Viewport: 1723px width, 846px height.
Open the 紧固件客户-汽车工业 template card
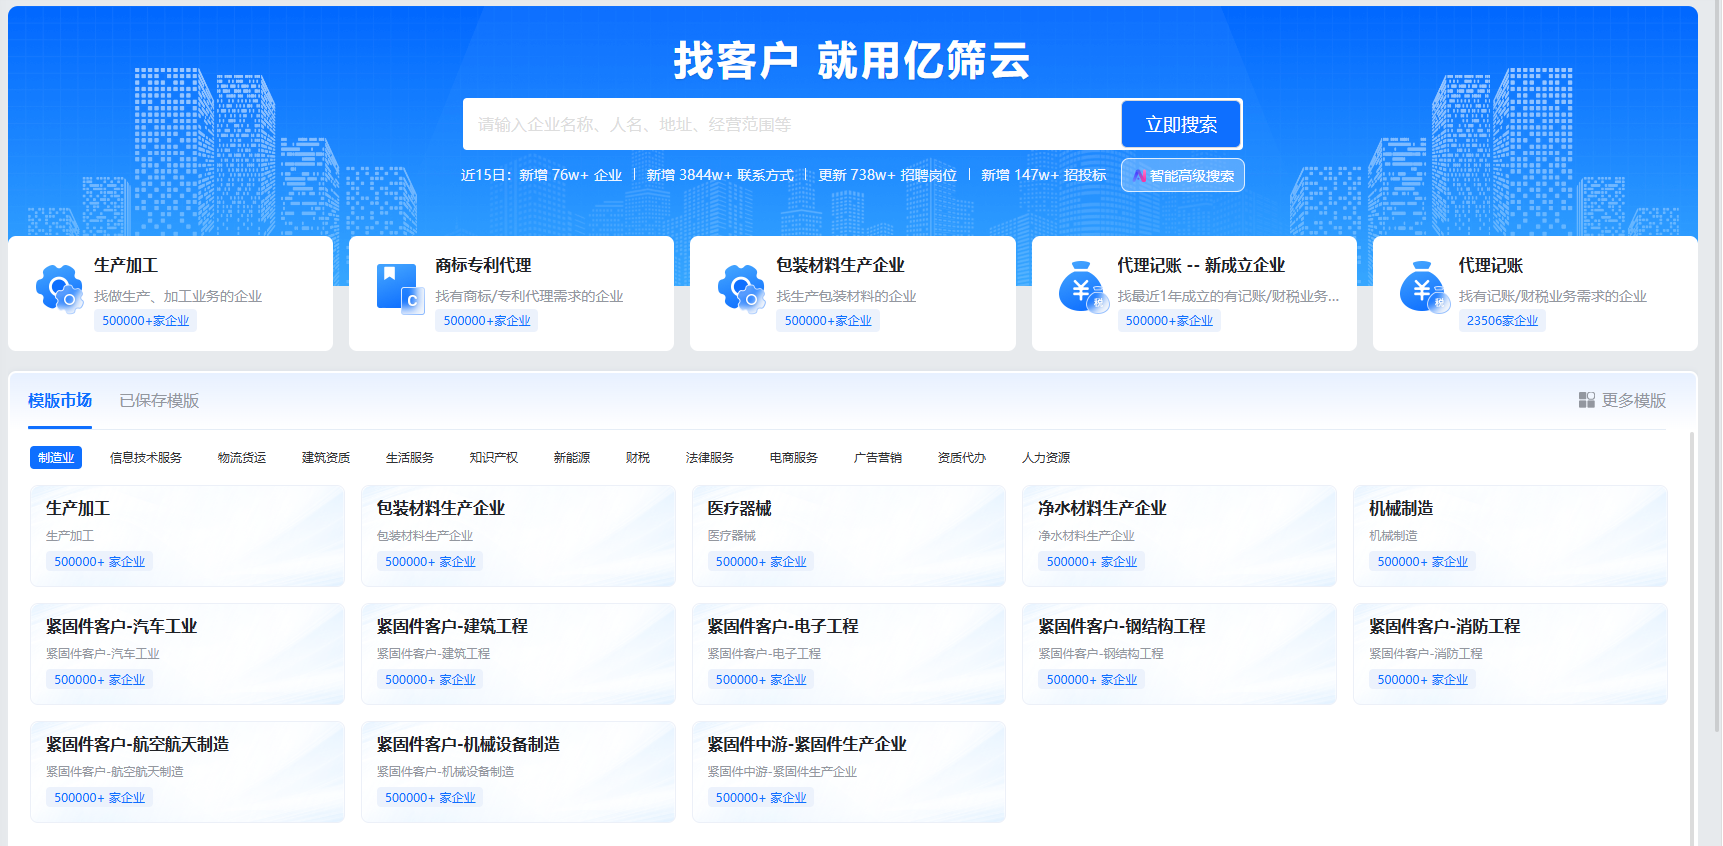pos(187,654)
